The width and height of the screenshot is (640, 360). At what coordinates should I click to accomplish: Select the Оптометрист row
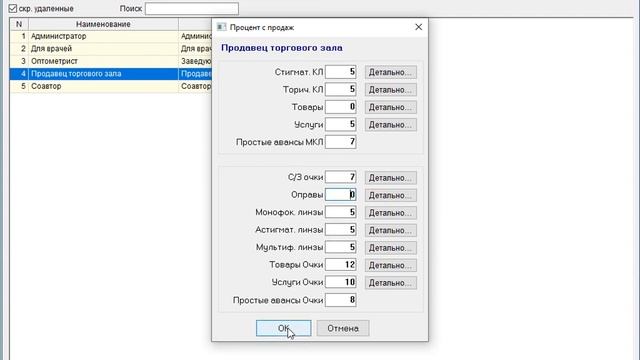pos(111,61)
